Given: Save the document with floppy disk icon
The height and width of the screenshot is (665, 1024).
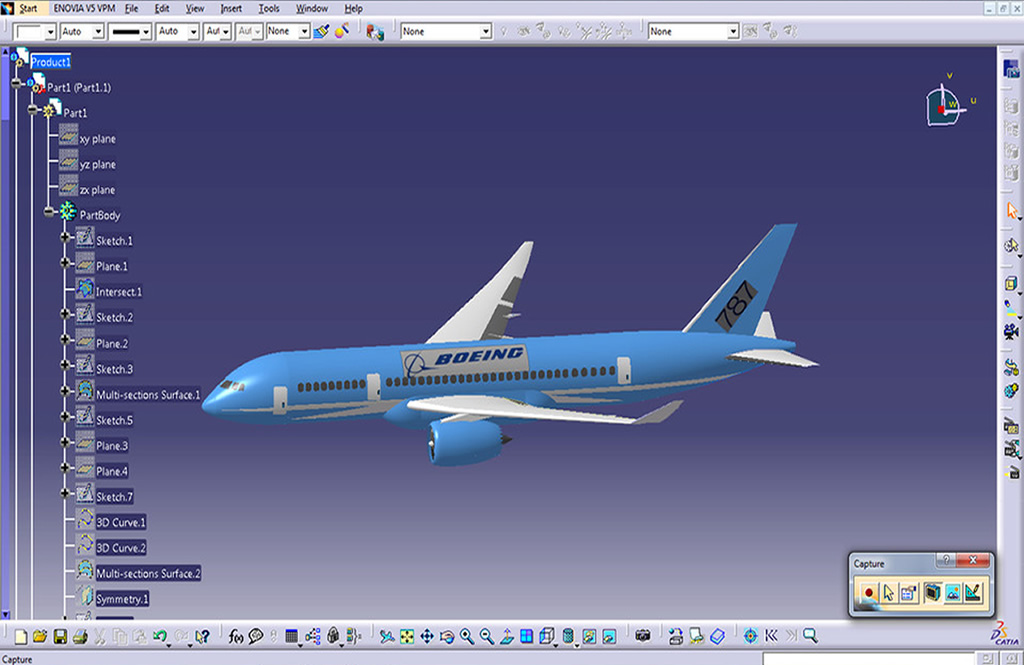Looking at the screenshot, I should click(60, 636).
